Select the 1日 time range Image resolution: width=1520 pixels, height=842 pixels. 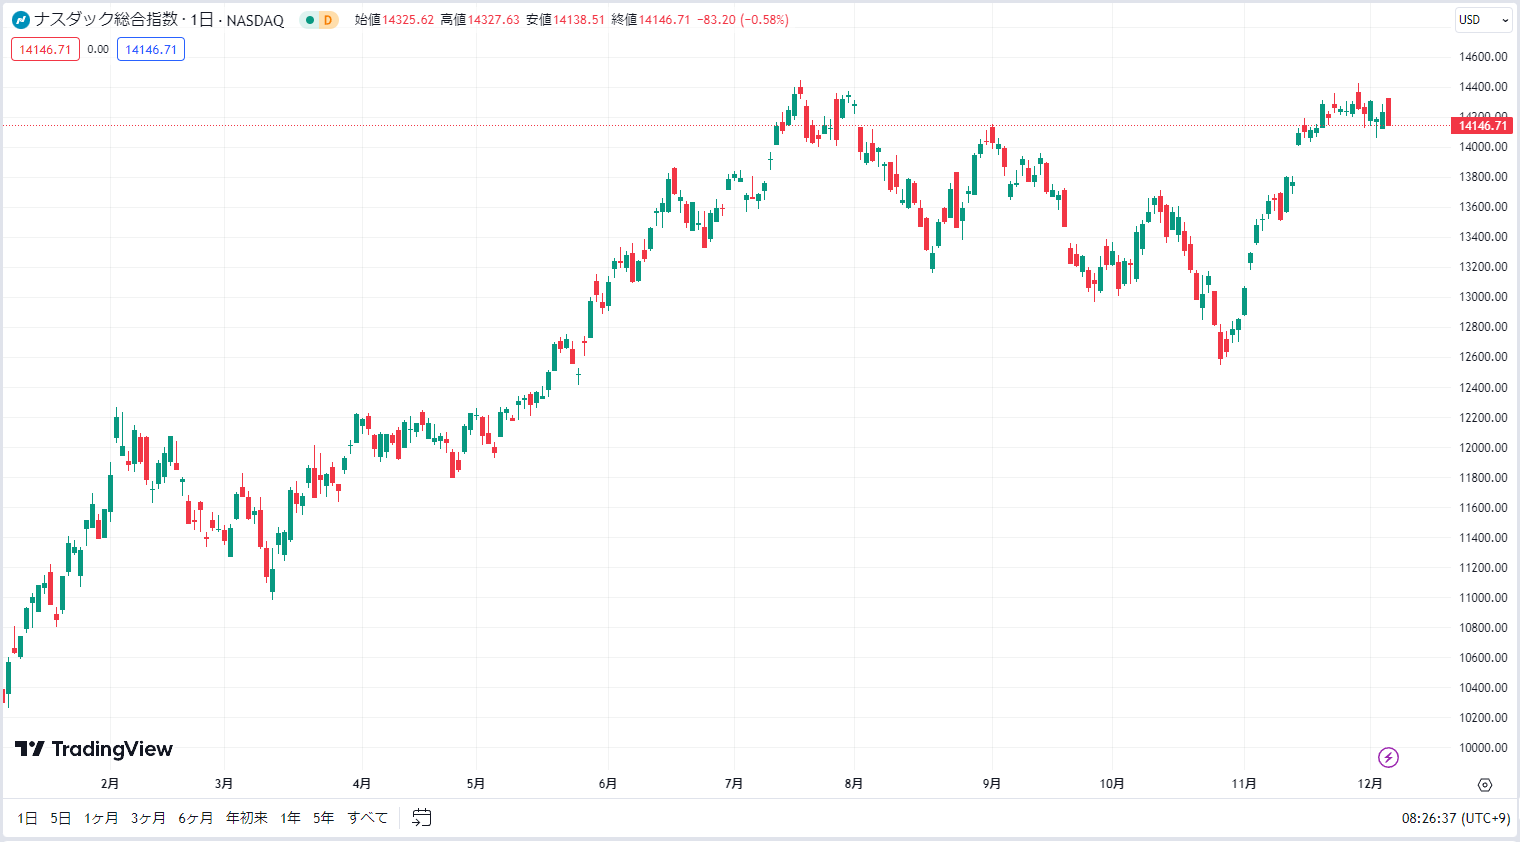point(27,818)
